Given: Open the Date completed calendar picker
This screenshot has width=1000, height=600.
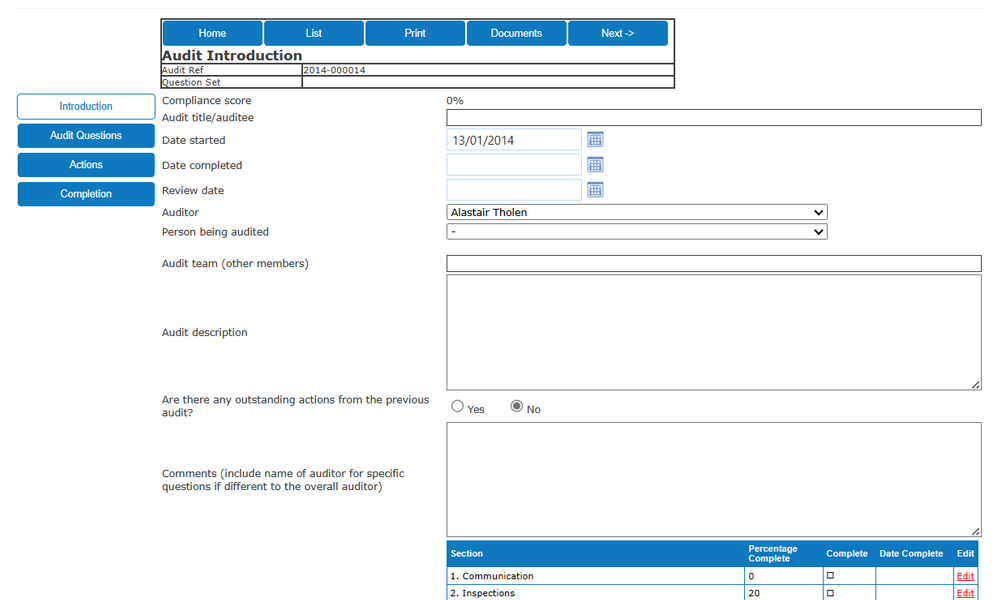Looking at the screenshot, I should pyautogui.click(x=595, y=164).
